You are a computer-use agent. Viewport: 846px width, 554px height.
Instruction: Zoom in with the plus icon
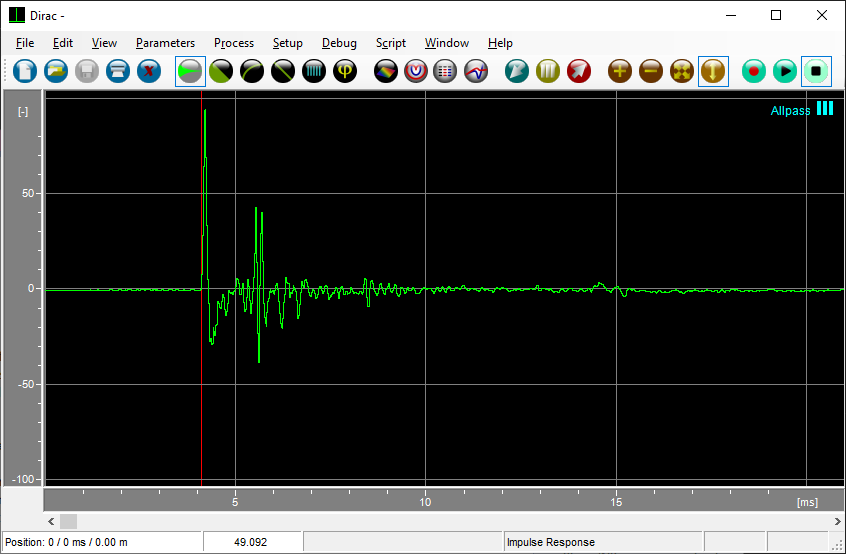[x=619, y=71]
